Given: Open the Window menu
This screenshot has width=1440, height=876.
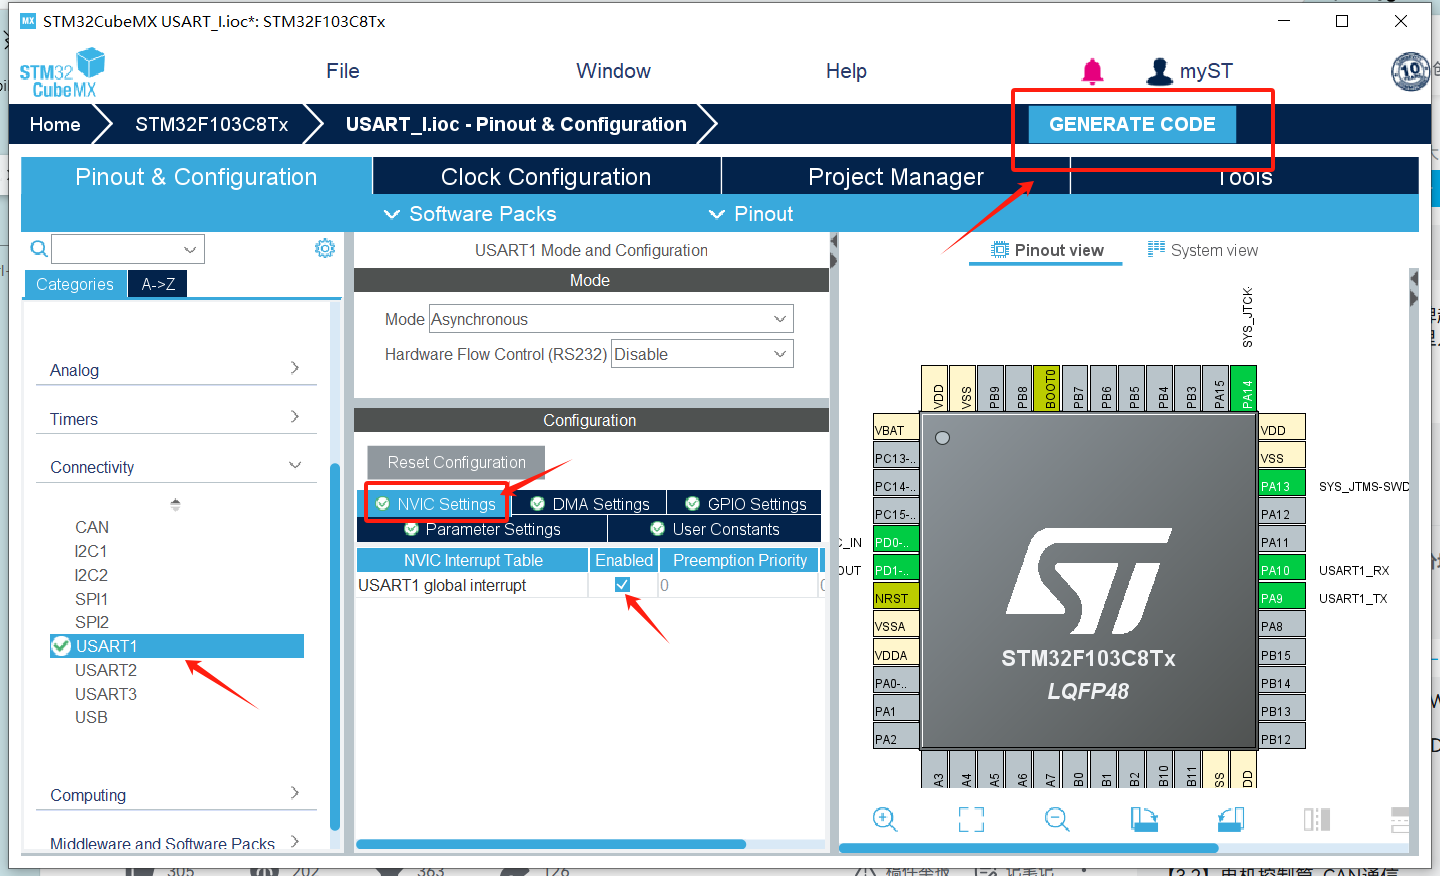Looking at the screenshot, I should 613,71.
